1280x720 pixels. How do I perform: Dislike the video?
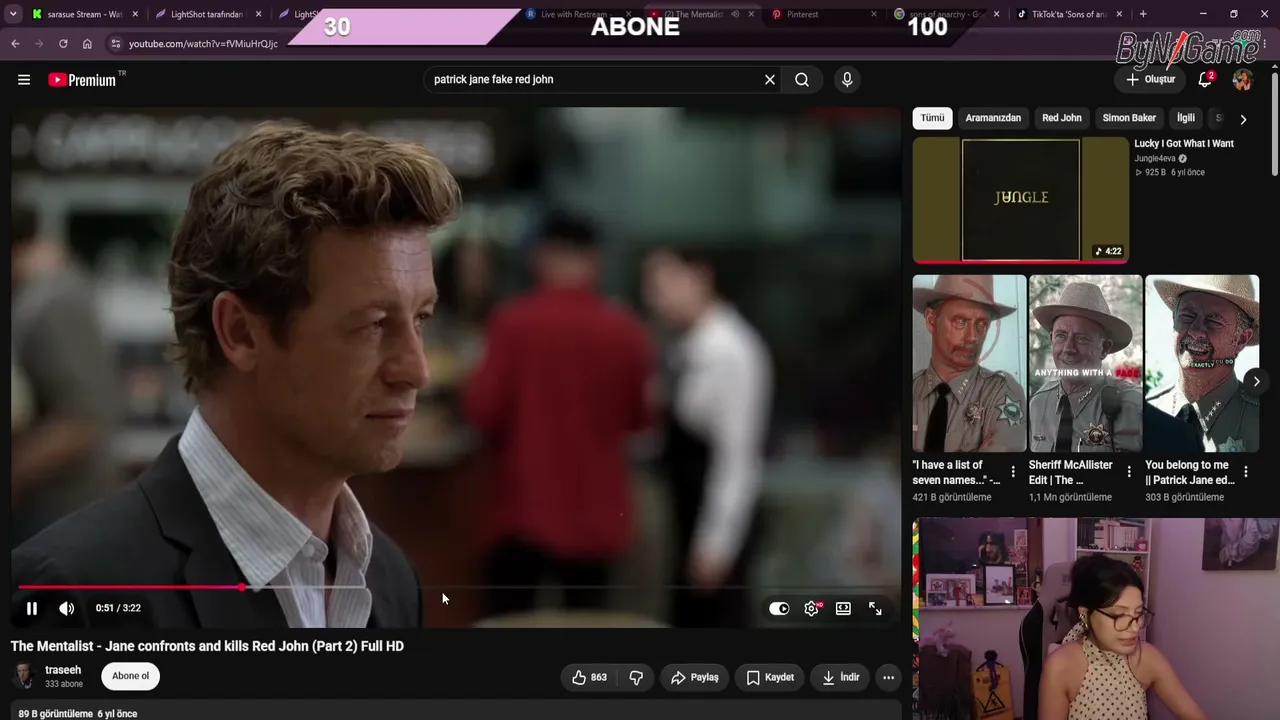click(x=636, y=677)
